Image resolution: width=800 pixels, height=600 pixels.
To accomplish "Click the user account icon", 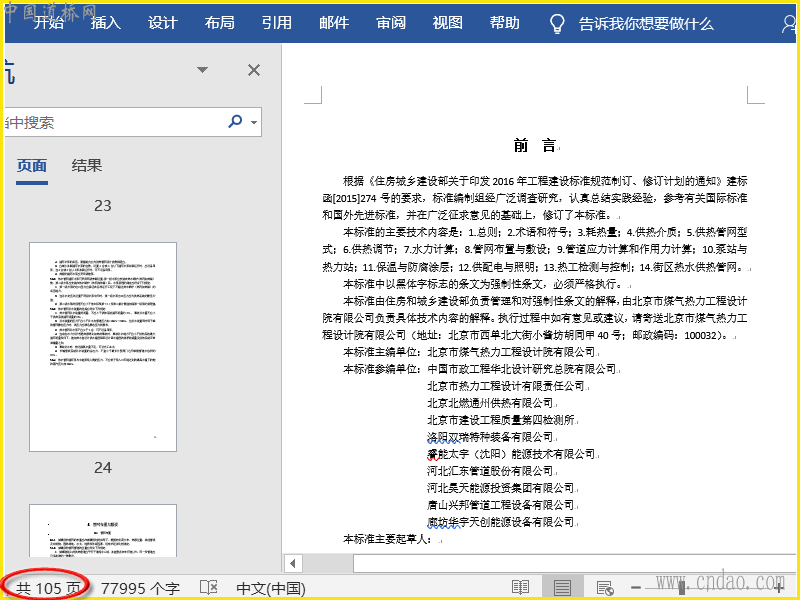I will (788, 23).
